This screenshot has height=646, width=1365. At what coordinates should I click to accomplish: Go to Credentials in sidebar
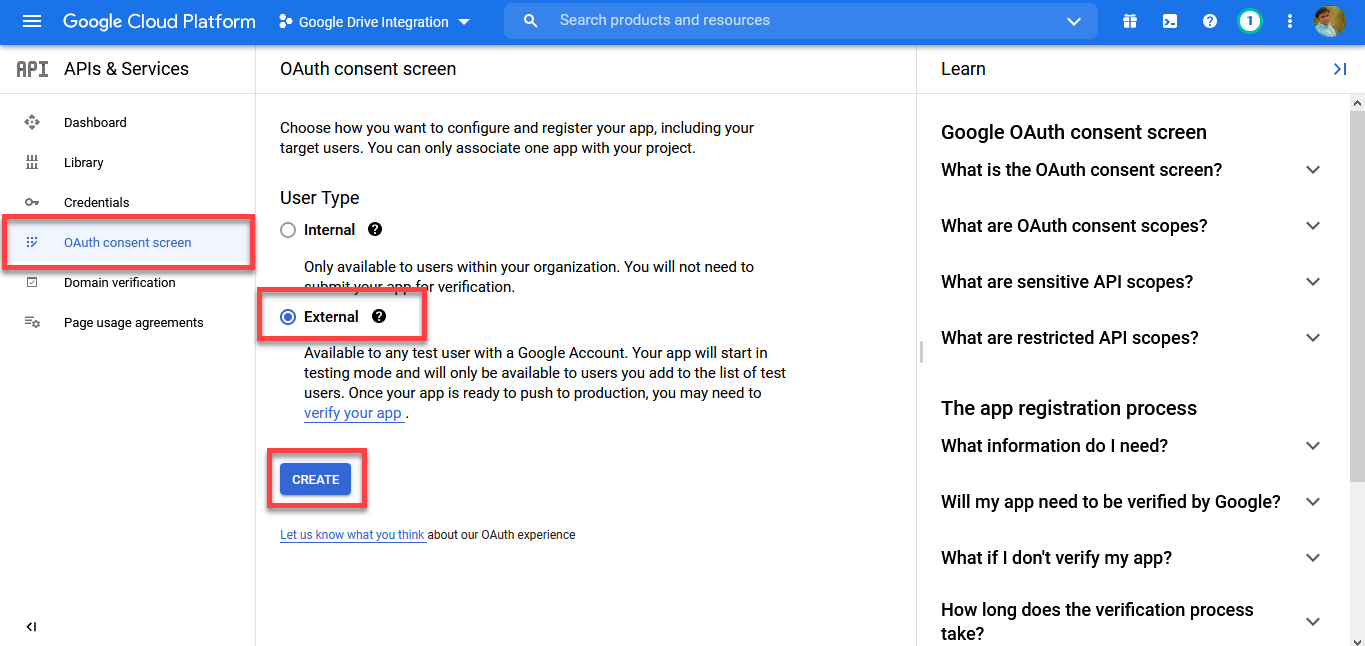(96, 203)
